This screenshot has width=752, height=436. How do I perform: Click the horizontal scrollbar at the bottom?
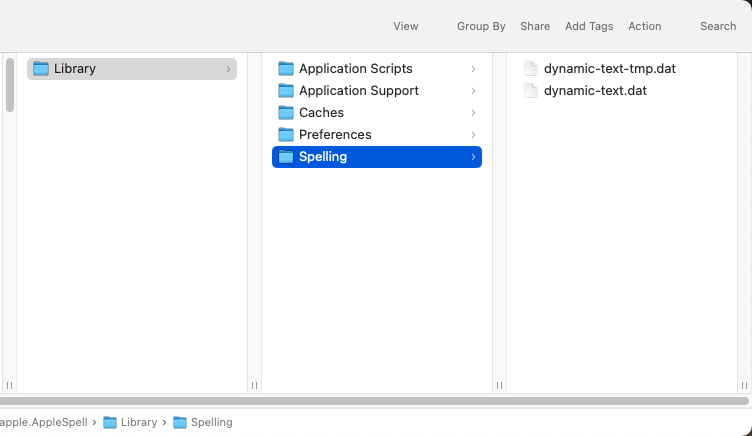pyautogui.click(x=374, y=401)
